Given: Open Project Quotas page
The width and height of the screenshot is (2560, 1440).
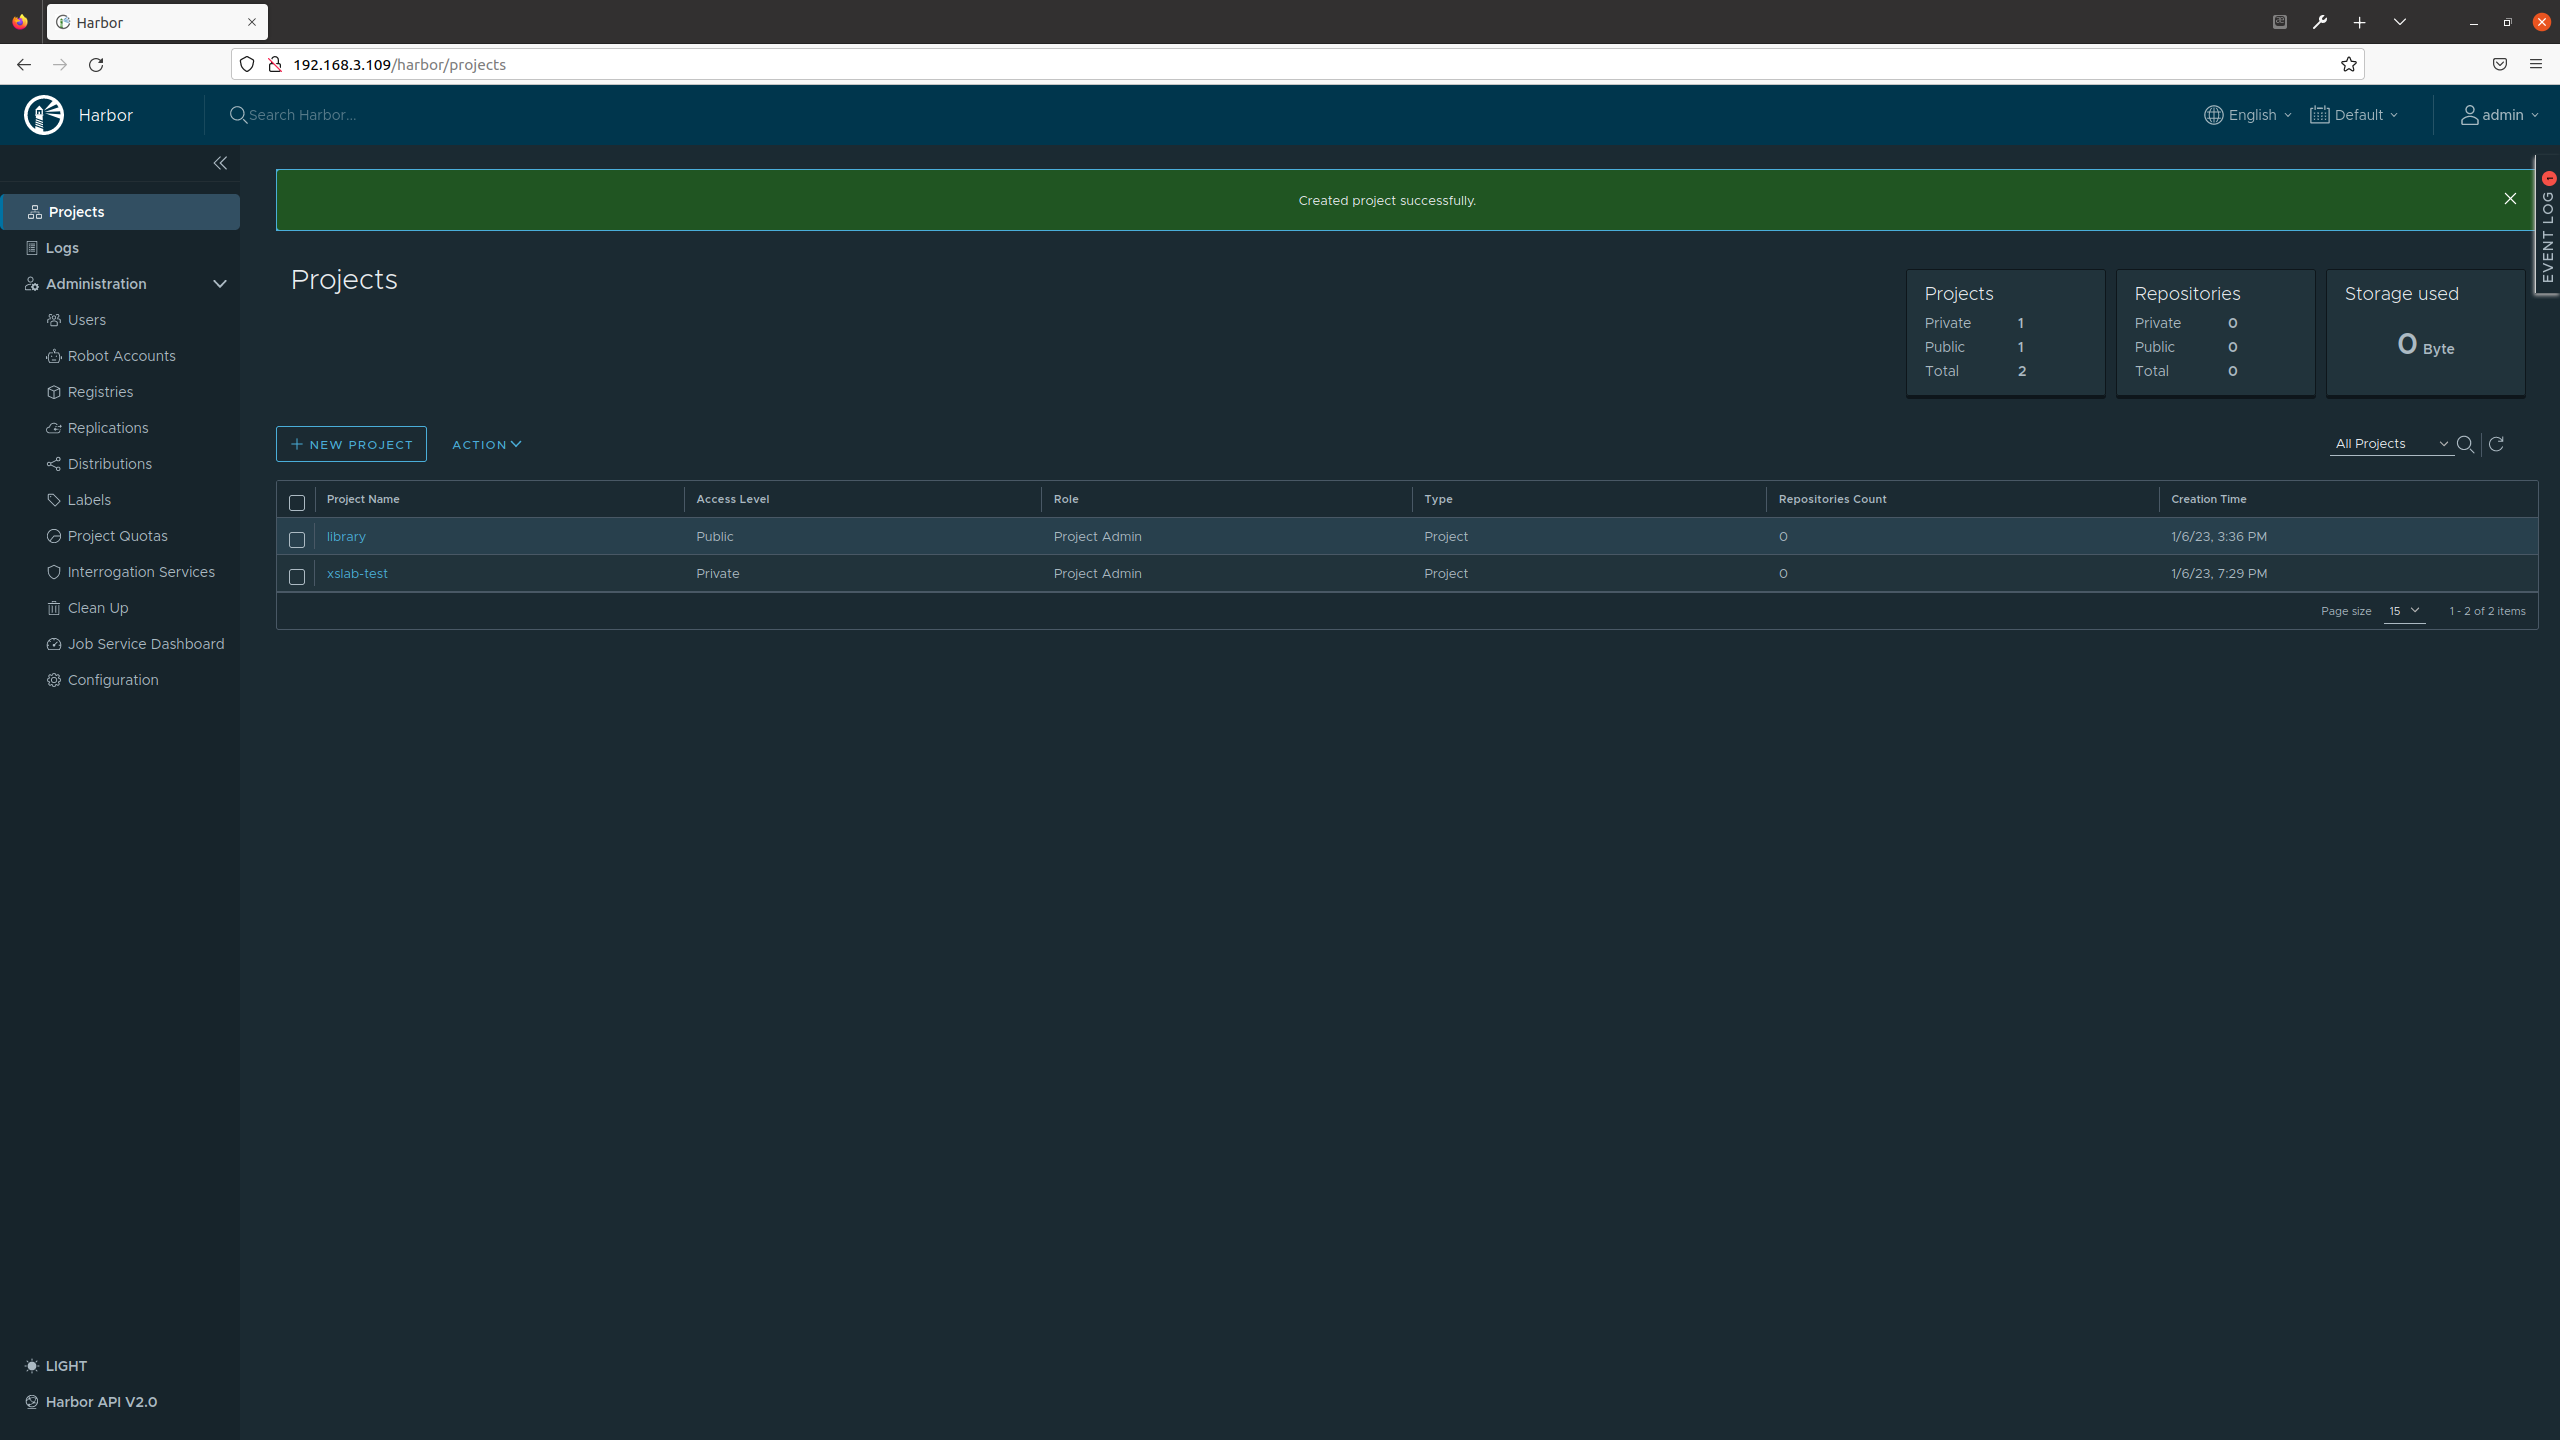Looking at the screenshot, I should 117,536.
